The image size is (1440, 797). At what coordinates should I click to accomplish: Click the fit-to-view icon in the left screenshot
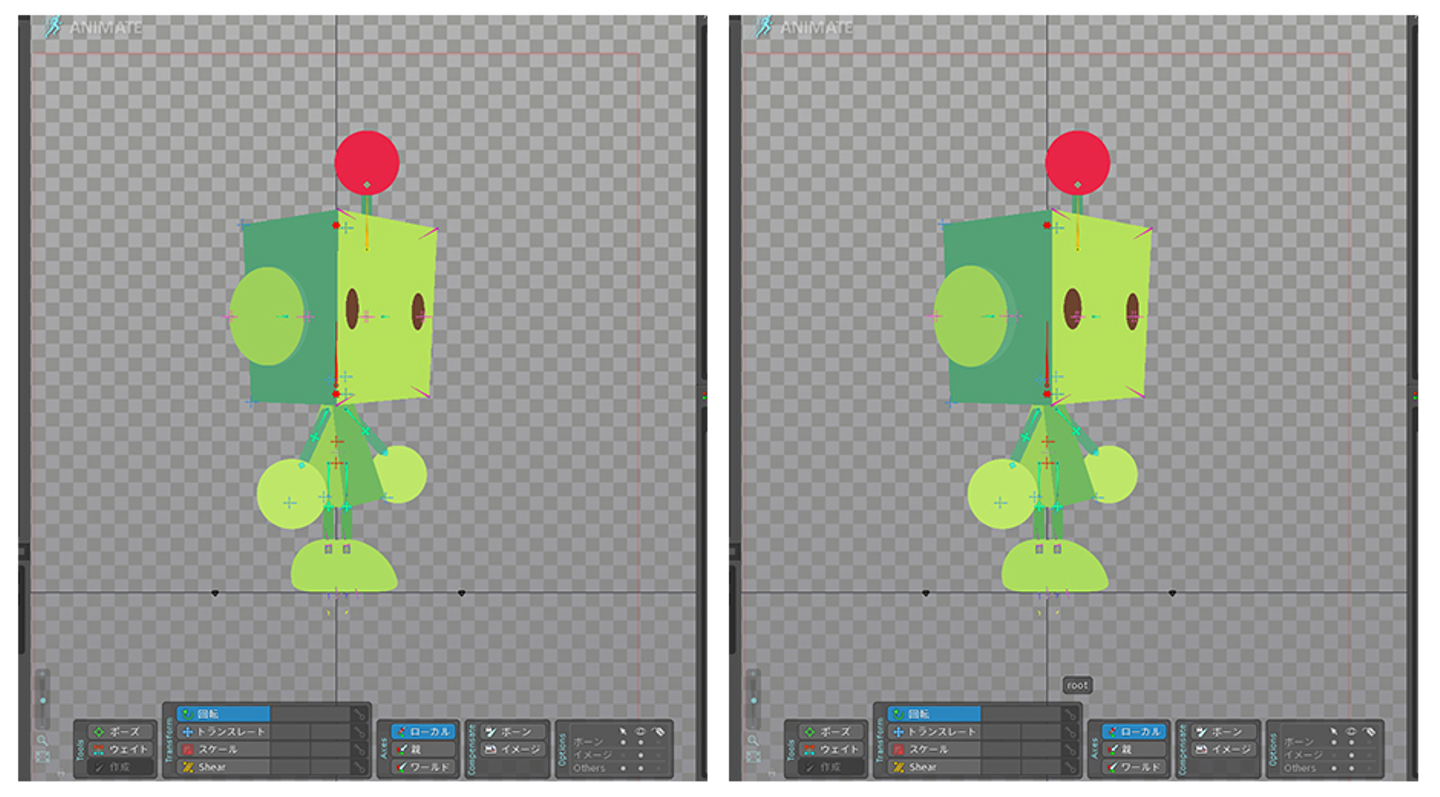point(42,757)
